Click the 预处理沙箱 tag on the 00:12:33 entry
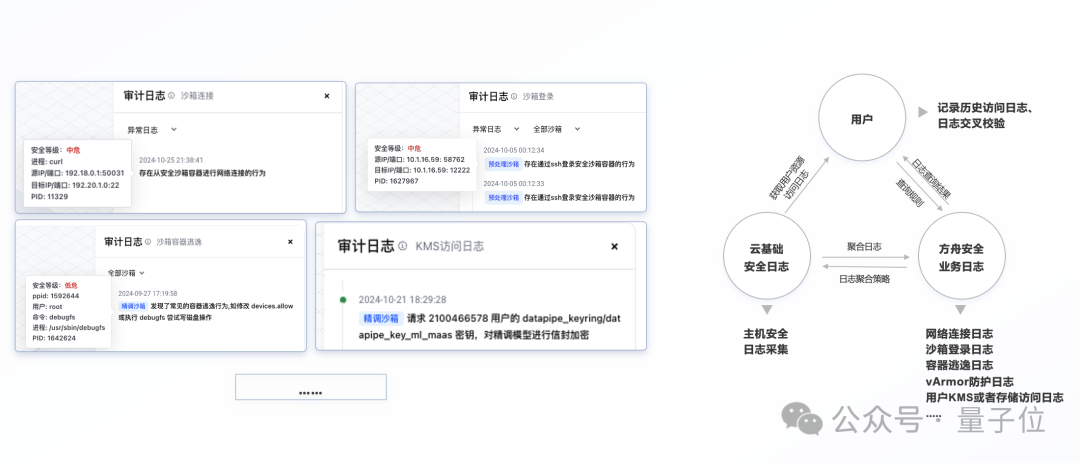Image resolution: width=1080 pixels, height=463 pixels. [x=504, y=197]
